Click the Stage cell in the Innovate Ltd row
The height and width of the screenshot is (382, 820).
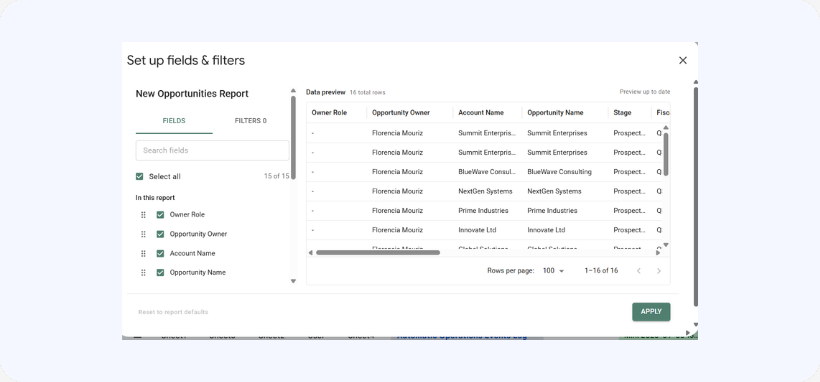click(x=630, y=230)
